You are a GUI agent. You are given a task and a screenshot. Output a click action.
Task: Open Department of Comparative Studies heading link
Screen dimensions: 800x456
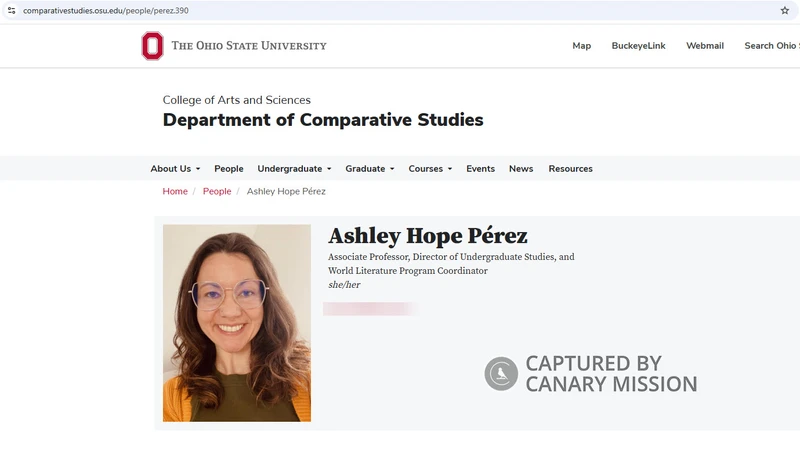(323, 120)
